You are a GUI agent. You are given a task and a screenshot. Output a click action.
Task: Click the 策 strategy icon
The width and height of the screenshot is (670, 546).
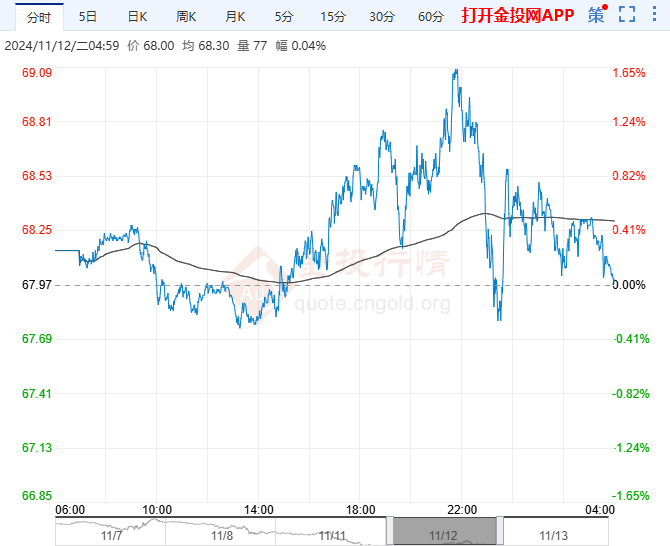click(x=596, y=15)
